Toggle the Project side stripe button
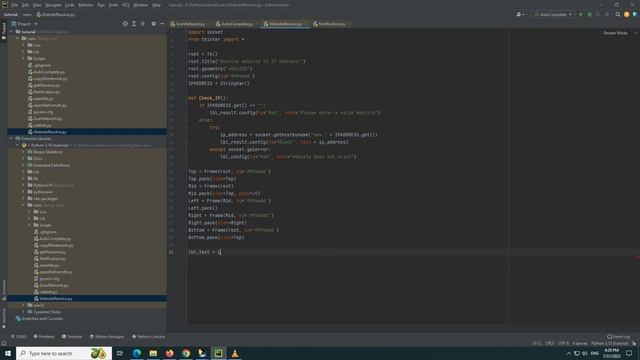This screenshot has width=640, height=360. (4, 31)
